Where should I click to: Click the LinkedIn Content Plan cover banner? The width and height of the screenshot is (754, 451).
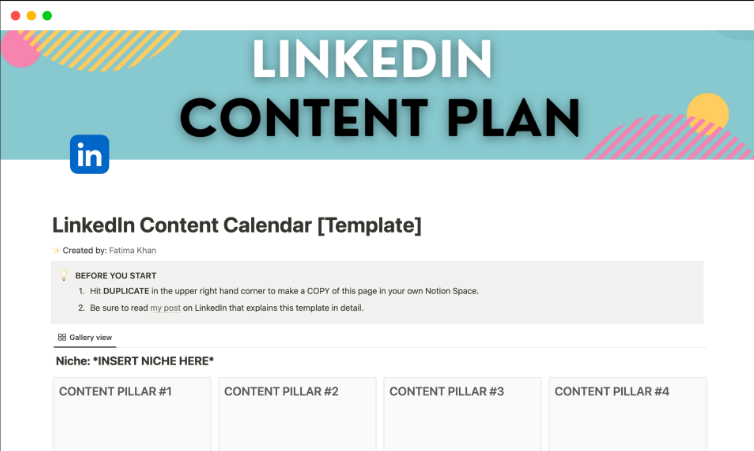point(377,95)
